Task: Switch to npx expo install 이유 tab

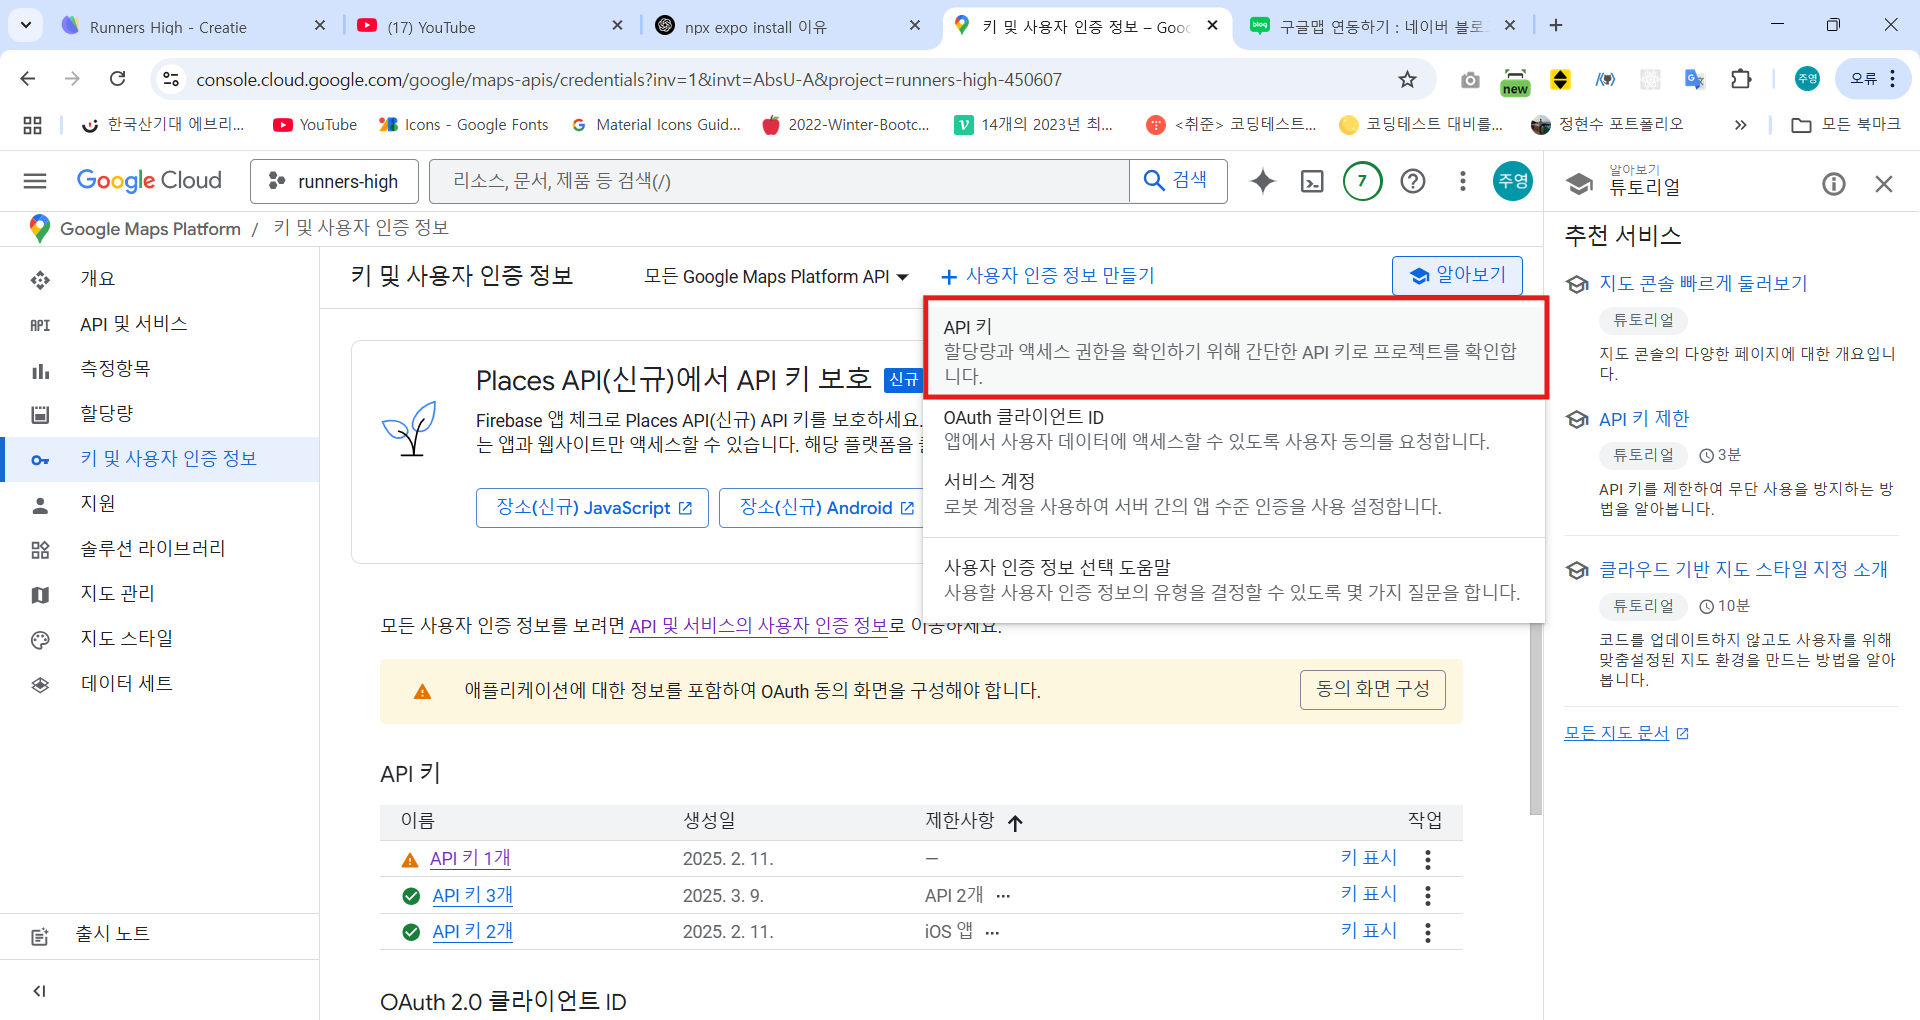Action: (788, 26)
